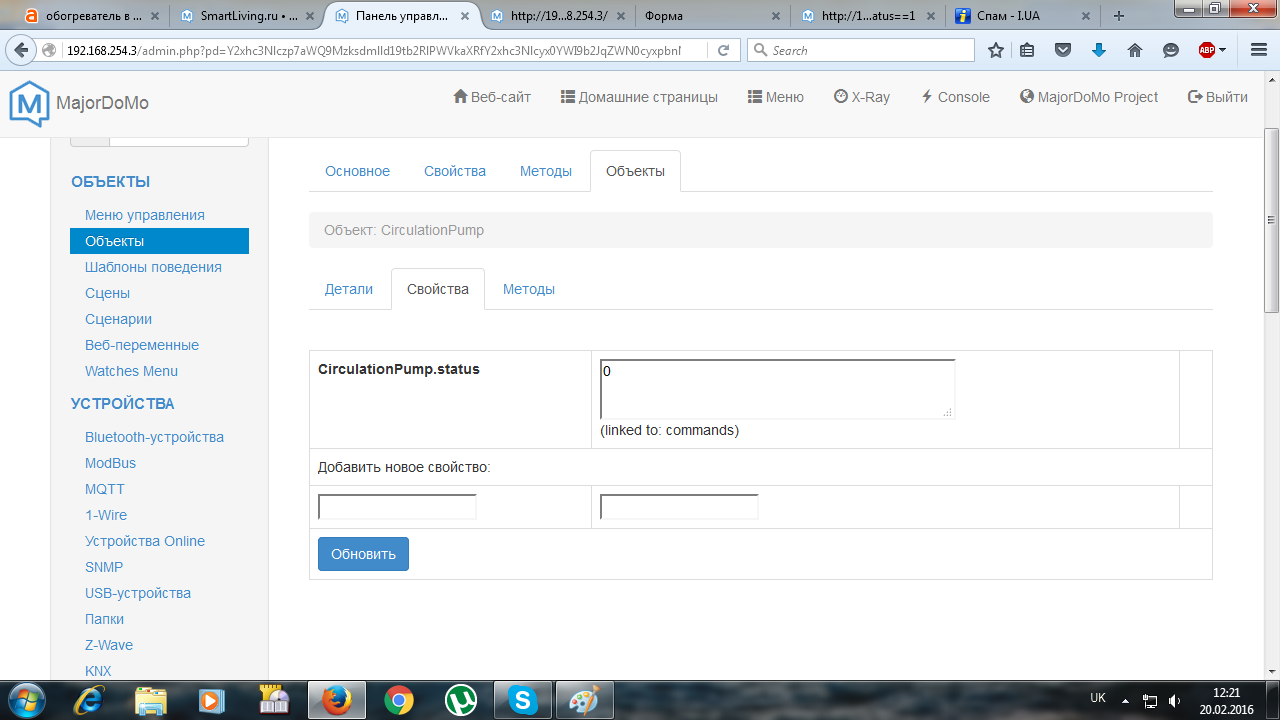Log out with the Выйти link
Viewport: 1280px width, 720px height.
coord(1218,97)
